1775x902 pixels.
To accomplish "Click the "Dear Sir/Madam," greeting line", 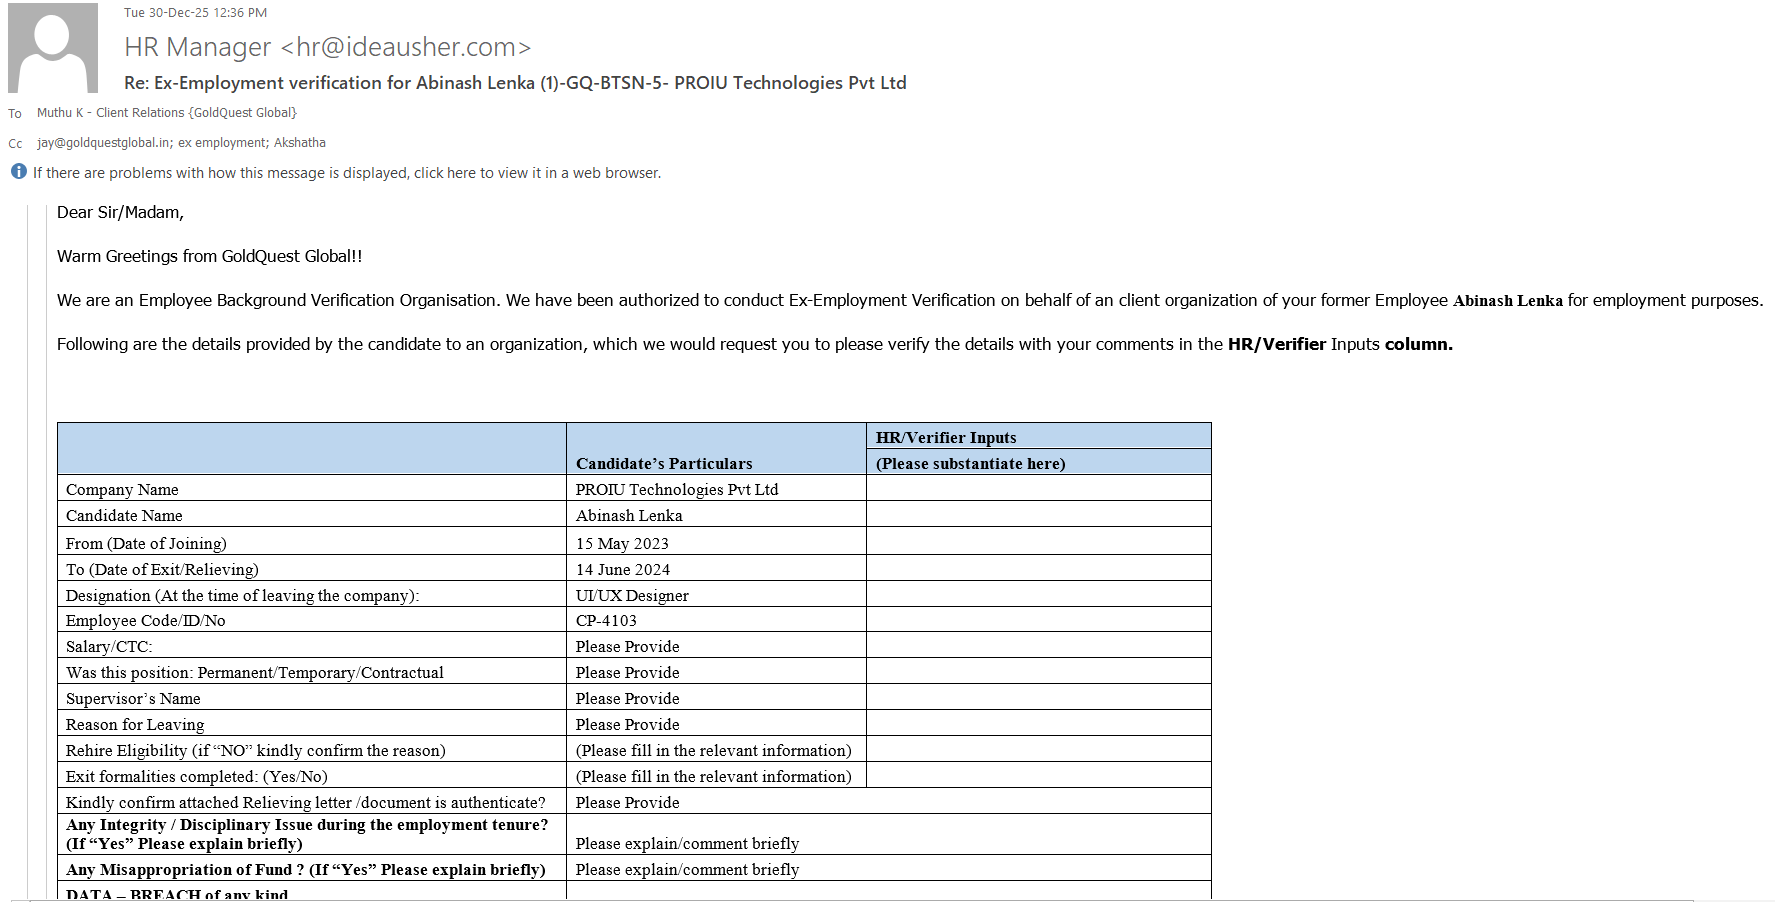I will click(x=120, y=212).
